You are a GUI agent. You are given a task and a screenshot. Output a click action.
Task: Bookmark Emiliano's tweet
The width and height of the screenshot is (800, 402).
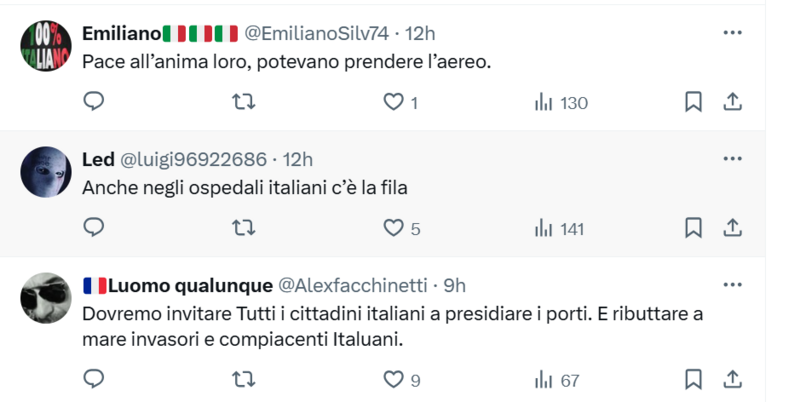click(x=692, y=102)
